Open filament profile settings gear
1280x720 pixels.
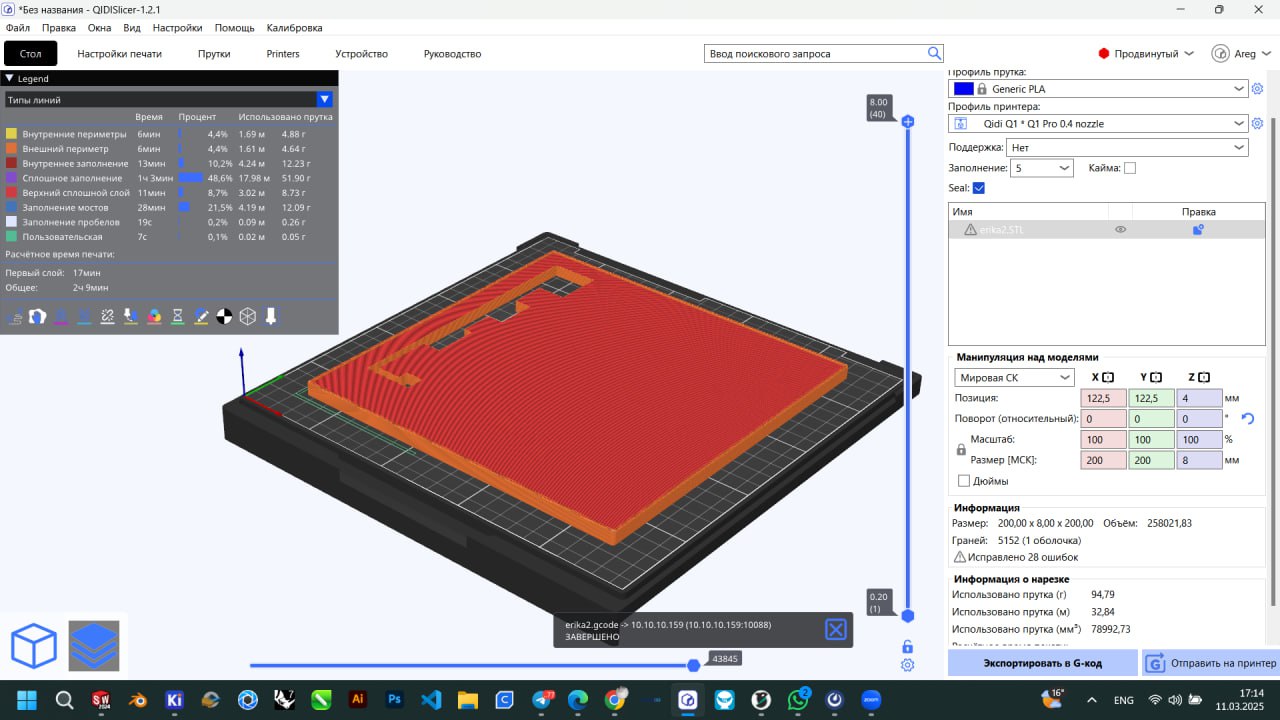point(1258,89)
